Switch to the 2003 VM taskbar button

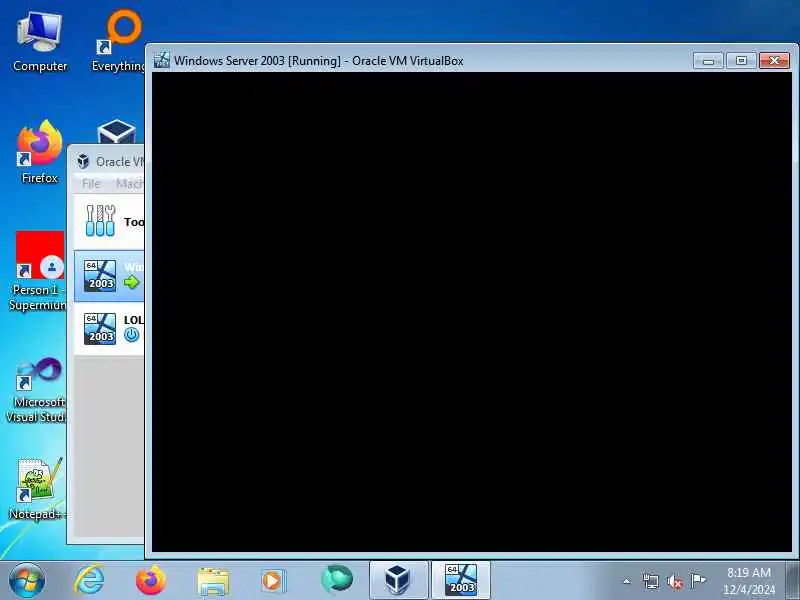(461, 581)
